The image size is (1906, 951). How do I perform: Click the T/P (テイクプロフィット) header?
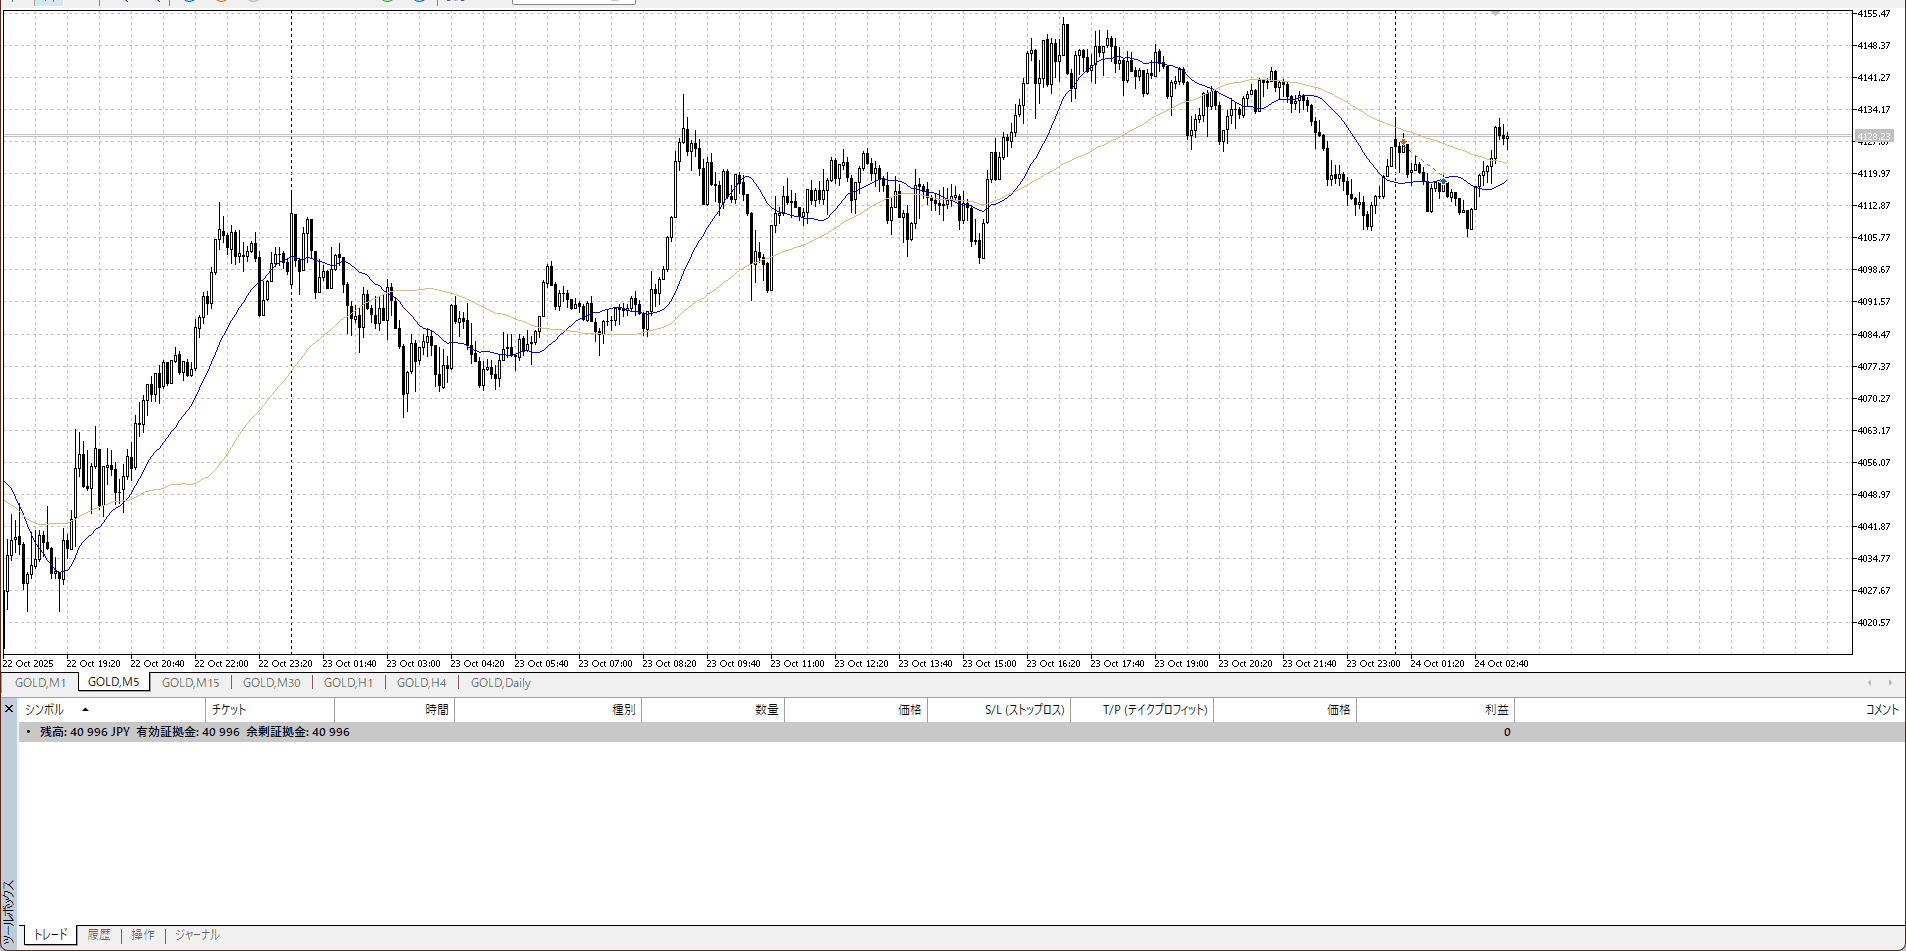(x=1155, y=710)
